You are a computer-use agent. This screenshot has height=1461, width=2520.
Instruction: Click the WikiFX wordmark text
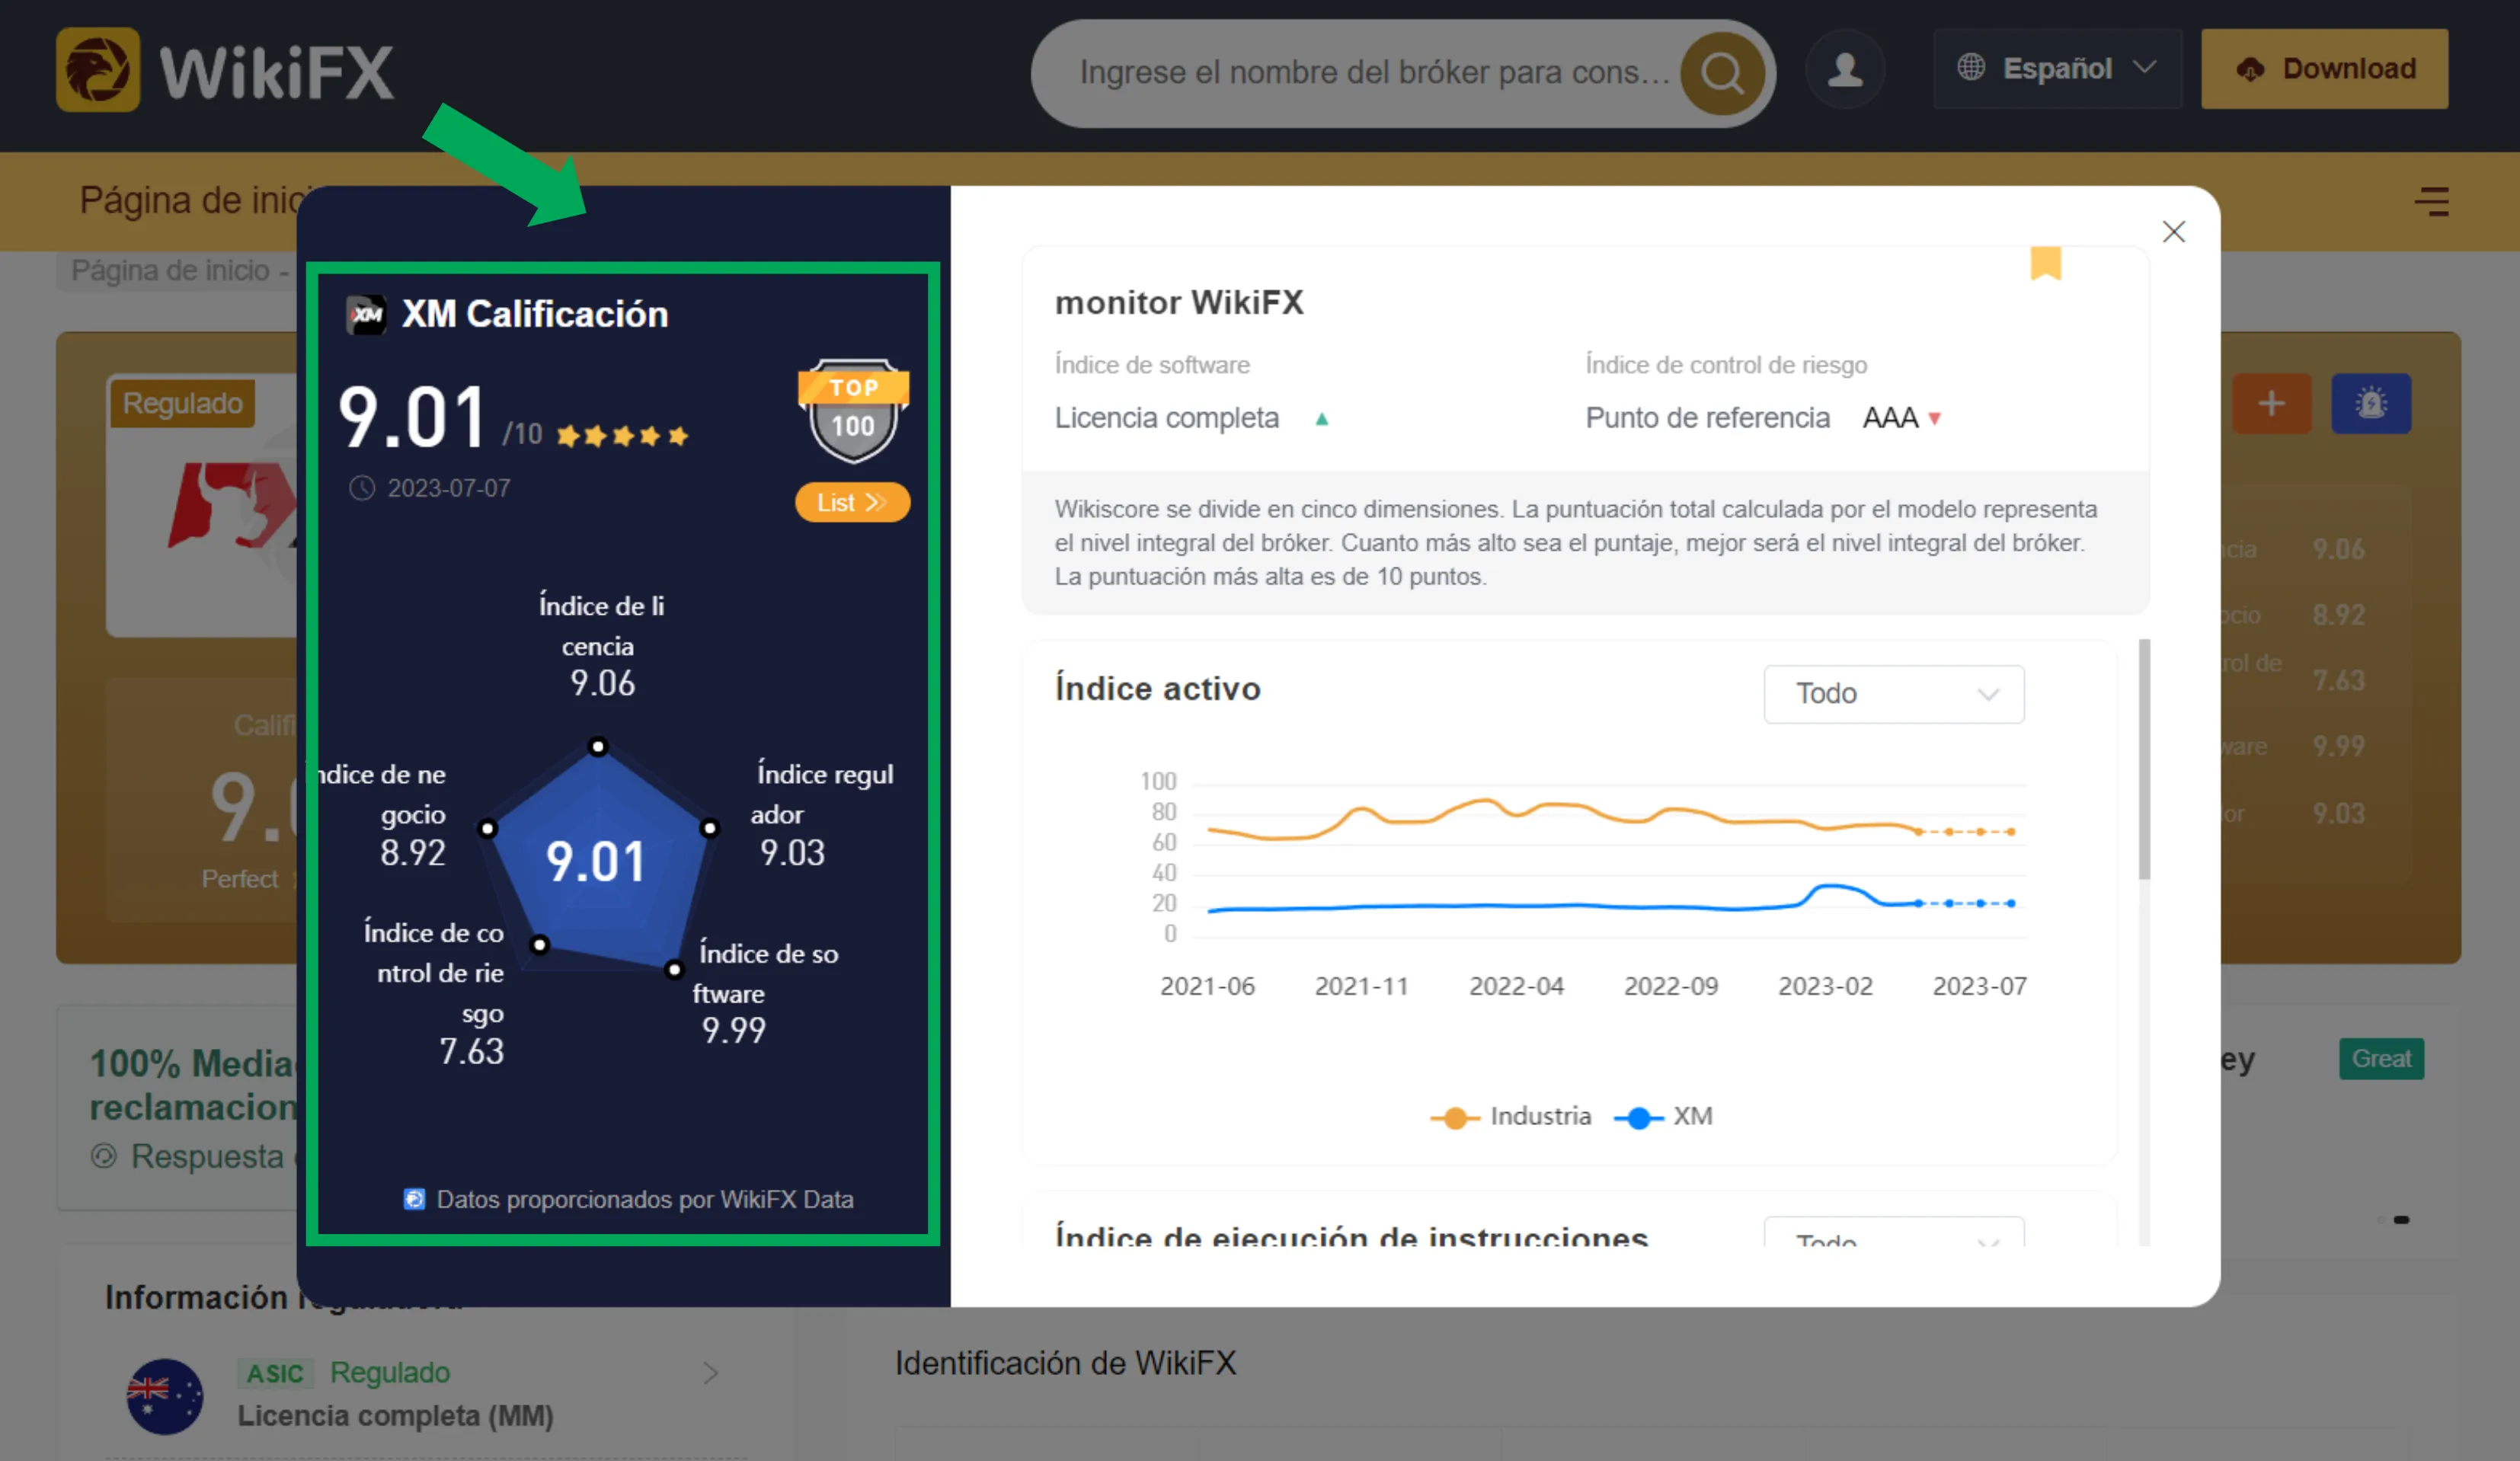tap(277, 72)
